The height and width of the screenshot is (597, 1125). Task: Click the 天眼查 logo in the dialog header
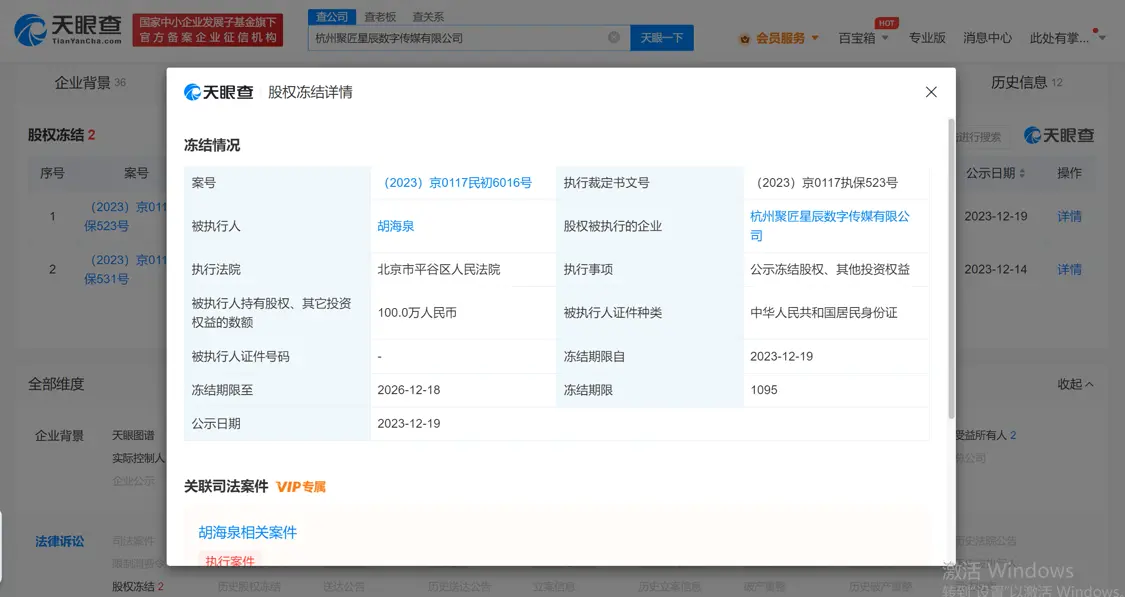219,92
